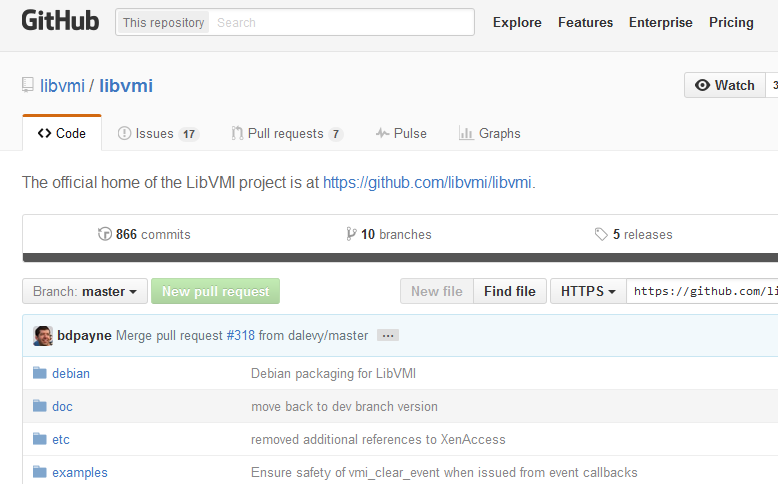778x484 pixels.
Task: Expand the commit message ellipsis button
Action: pyautogui.click(x=388, y=336)
